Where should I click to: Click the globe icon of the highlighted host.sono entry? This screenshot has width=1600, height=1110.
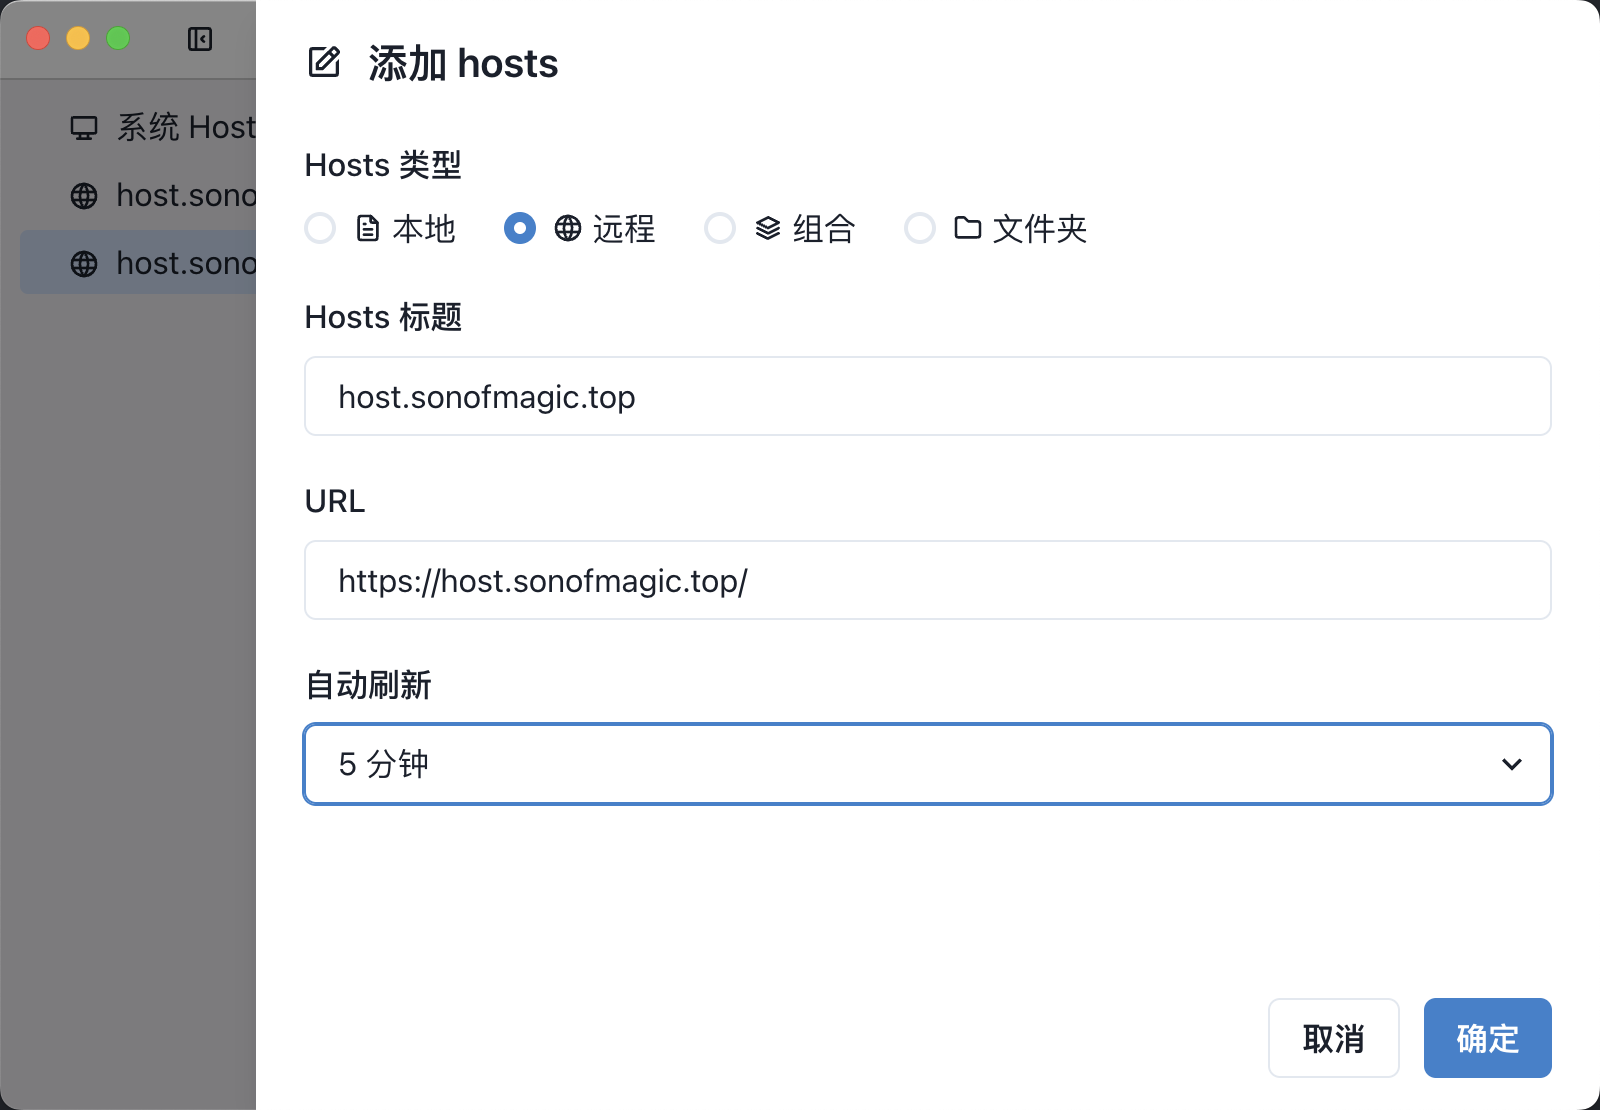pos(84,264)
